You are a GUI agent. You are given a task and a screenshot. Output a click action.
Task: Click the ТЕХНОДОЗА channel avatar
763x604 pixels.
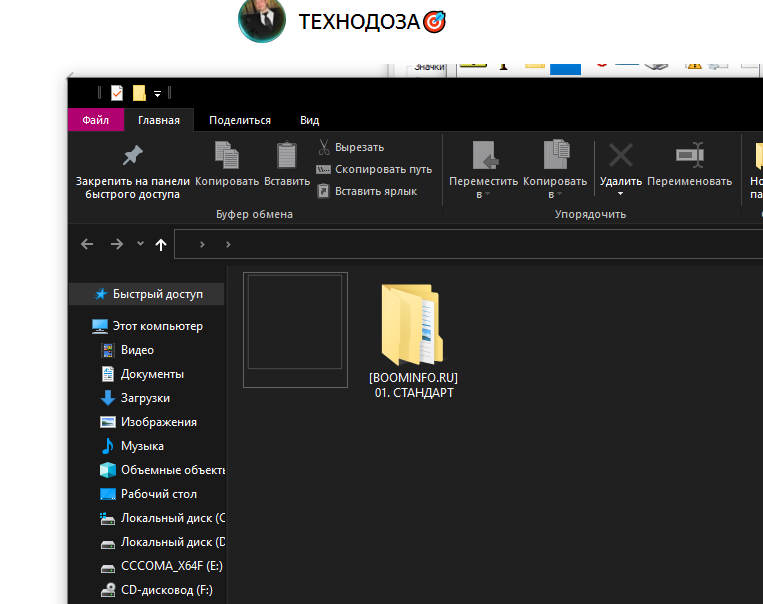tap(262, 19)
